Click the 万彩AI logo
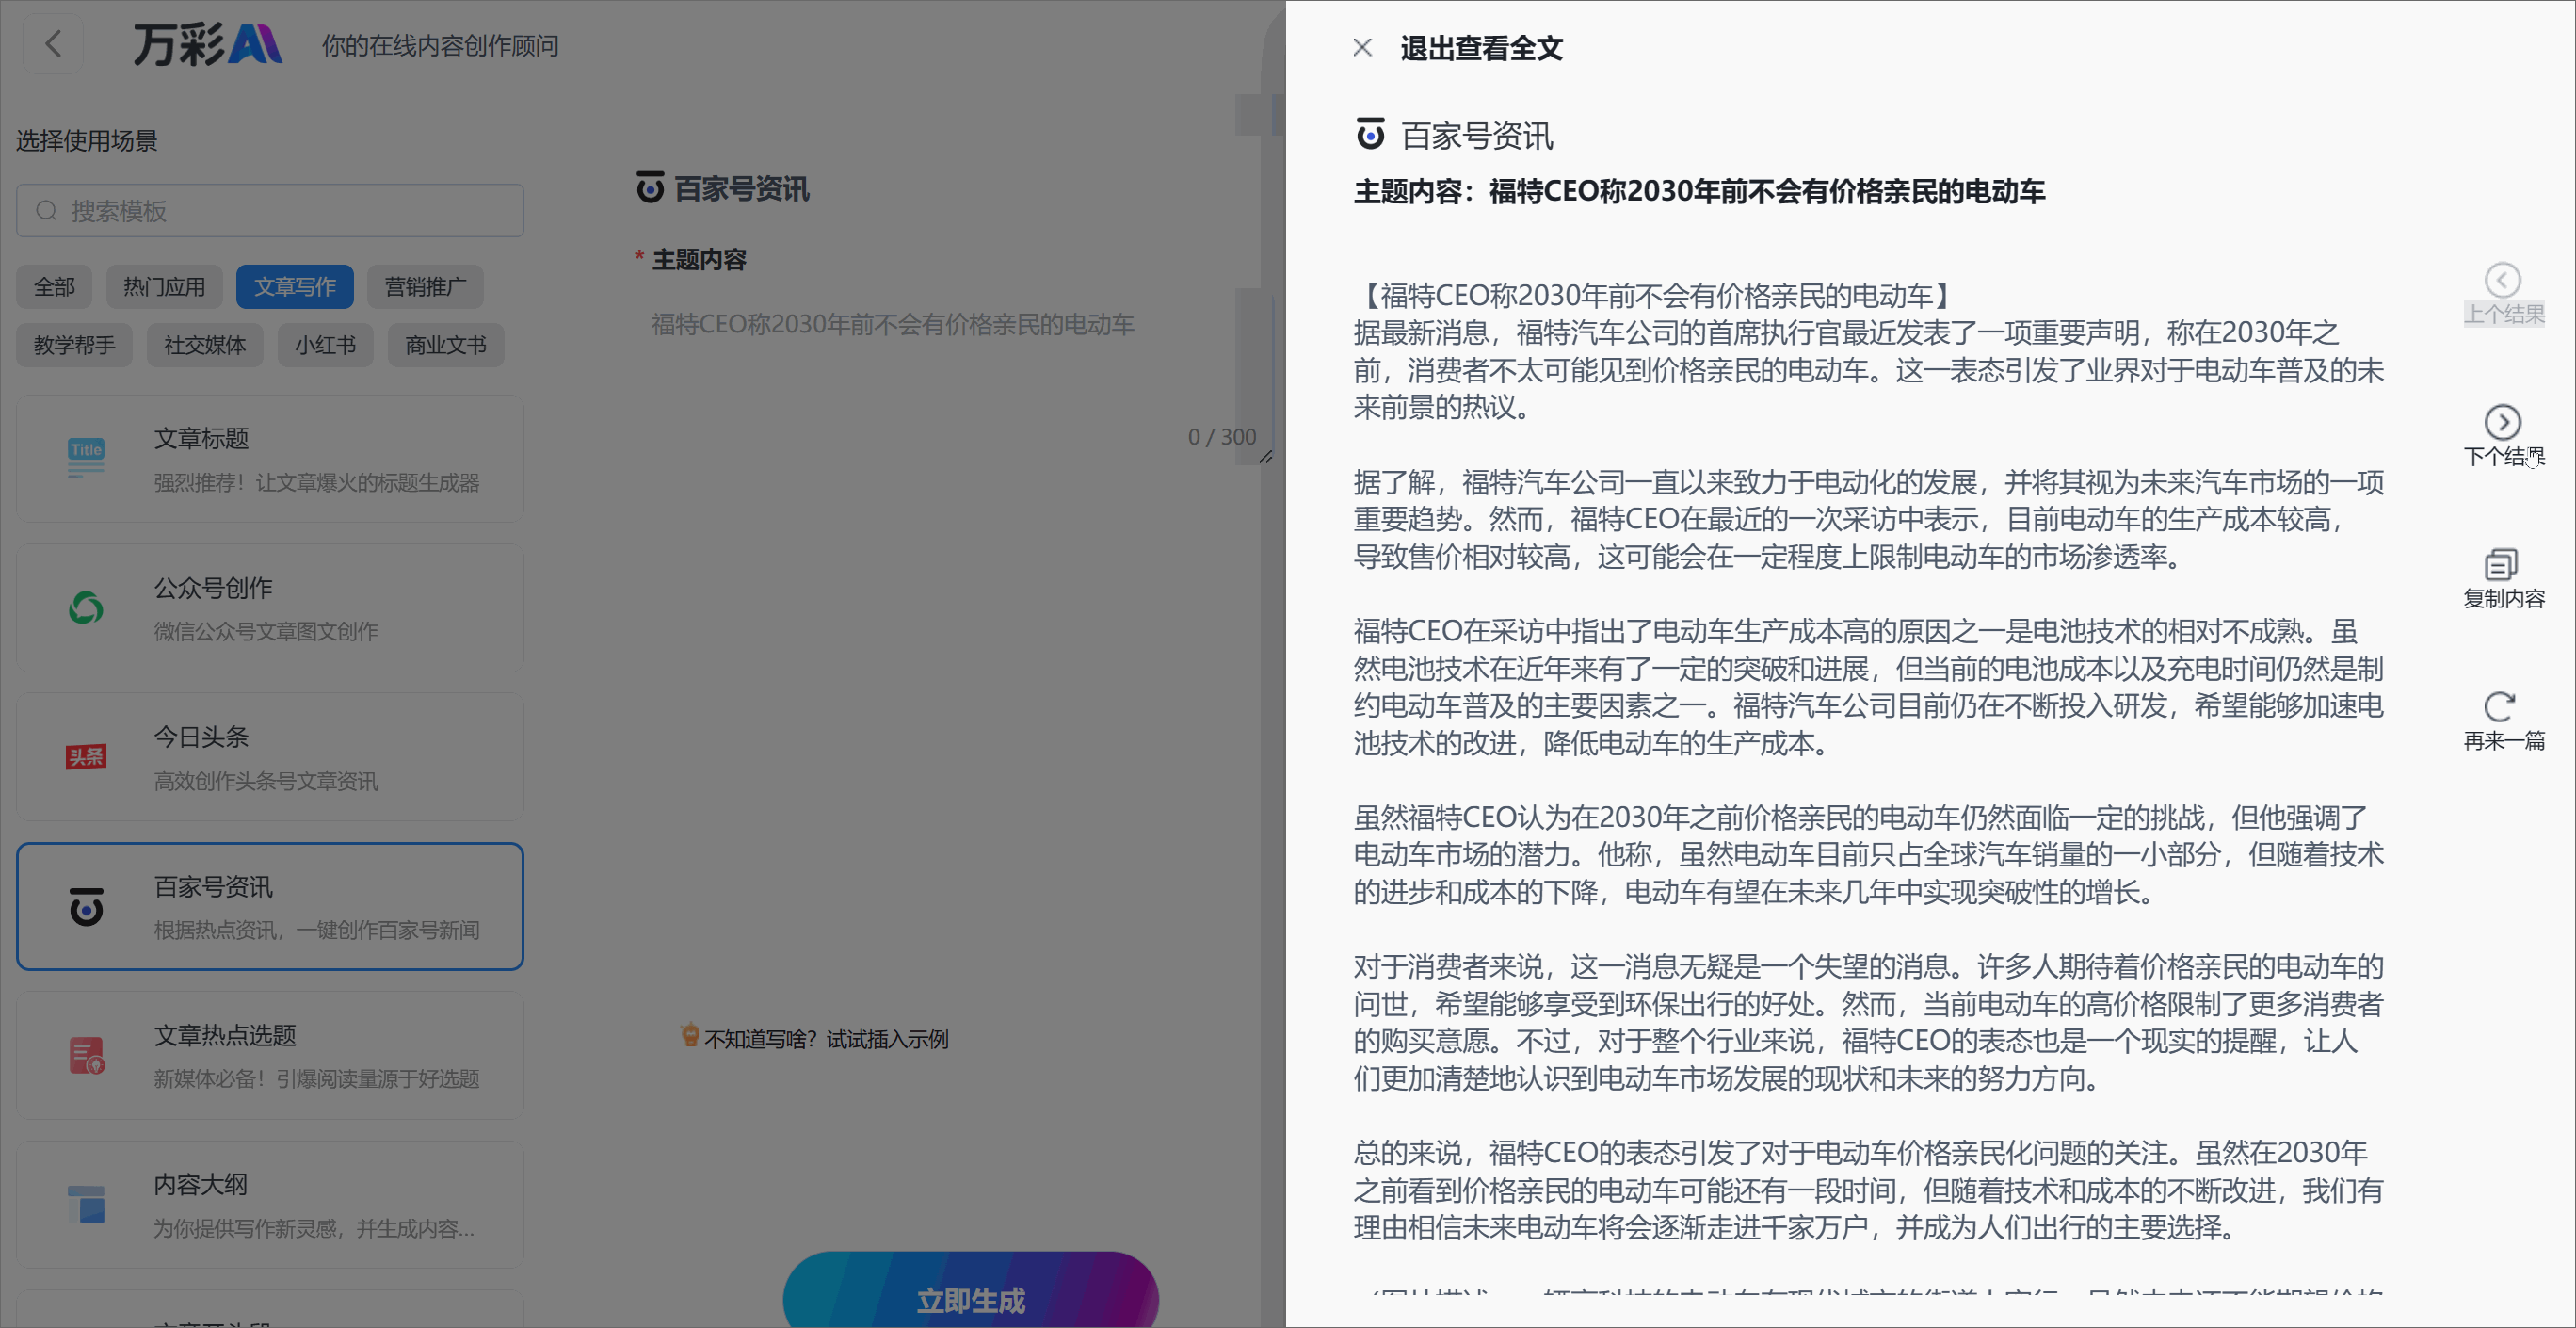This screenshot has height=1328, width=2576. click(208, 45)
